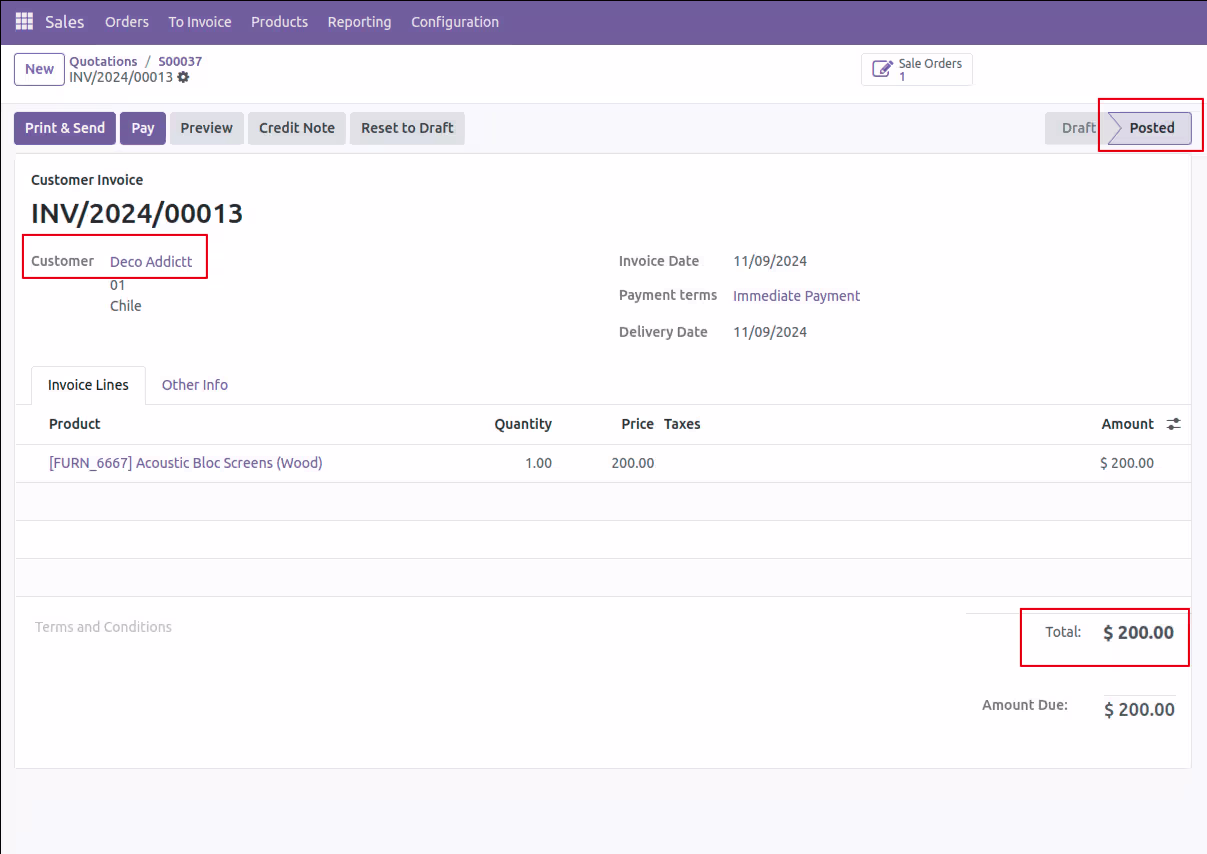Open S00037 breadcrumb link

[x=180, y=61]
